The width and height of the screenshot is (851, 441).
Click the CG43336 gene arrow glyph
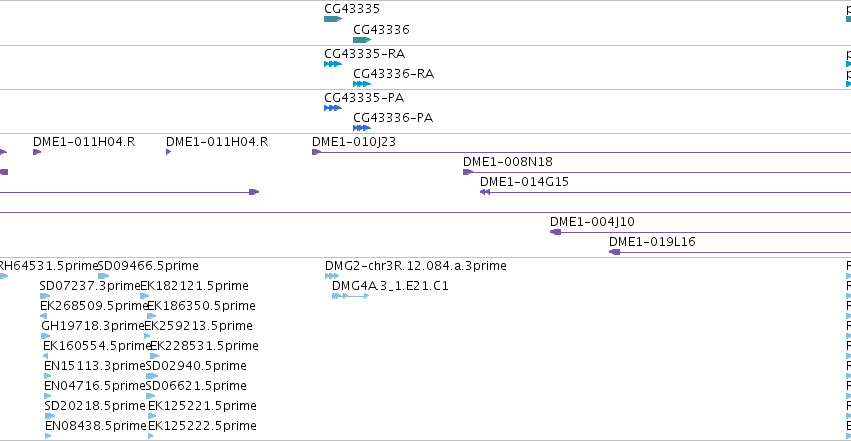(362, 40)
